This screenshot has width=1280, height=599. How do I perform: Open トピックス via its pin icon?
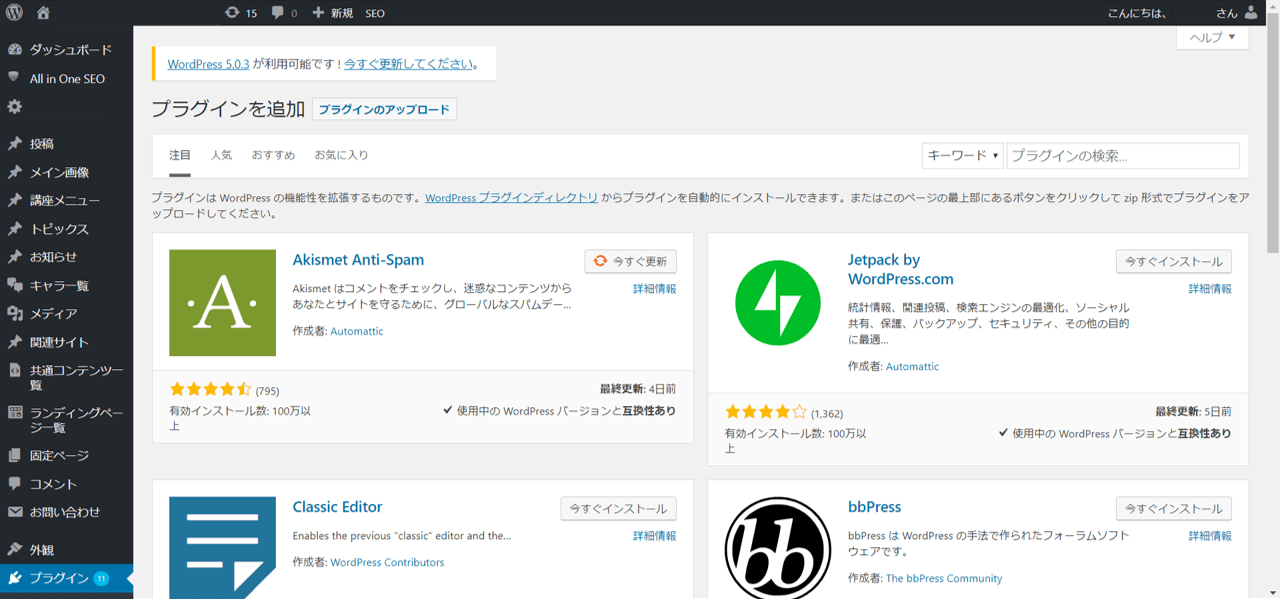tap(14, 229)
